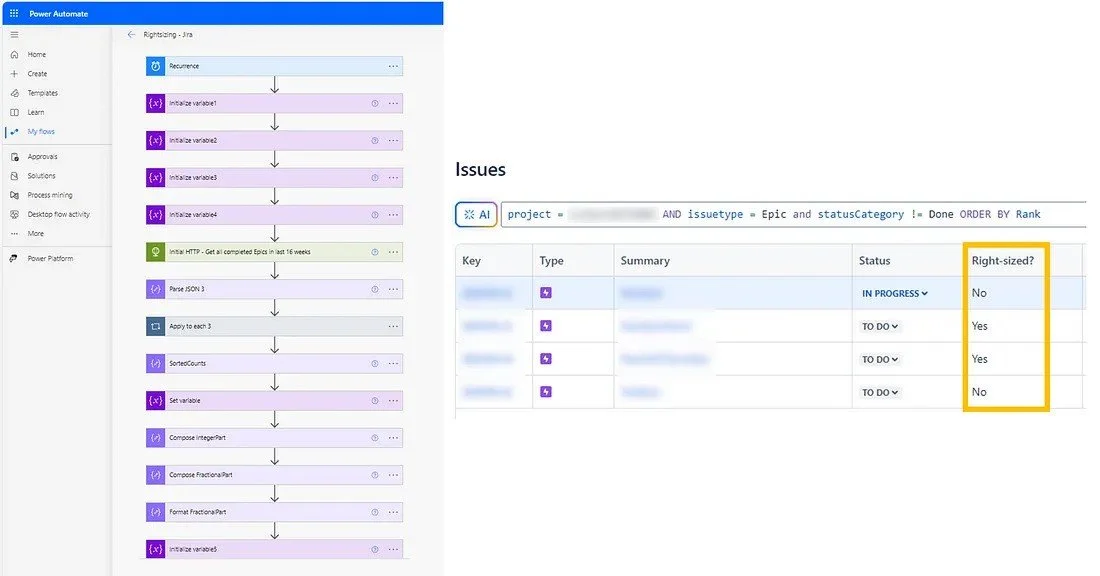Screen dimensions: 1100x576
Task: Select the 'No' value in the first row
Action: pos(979,293)
